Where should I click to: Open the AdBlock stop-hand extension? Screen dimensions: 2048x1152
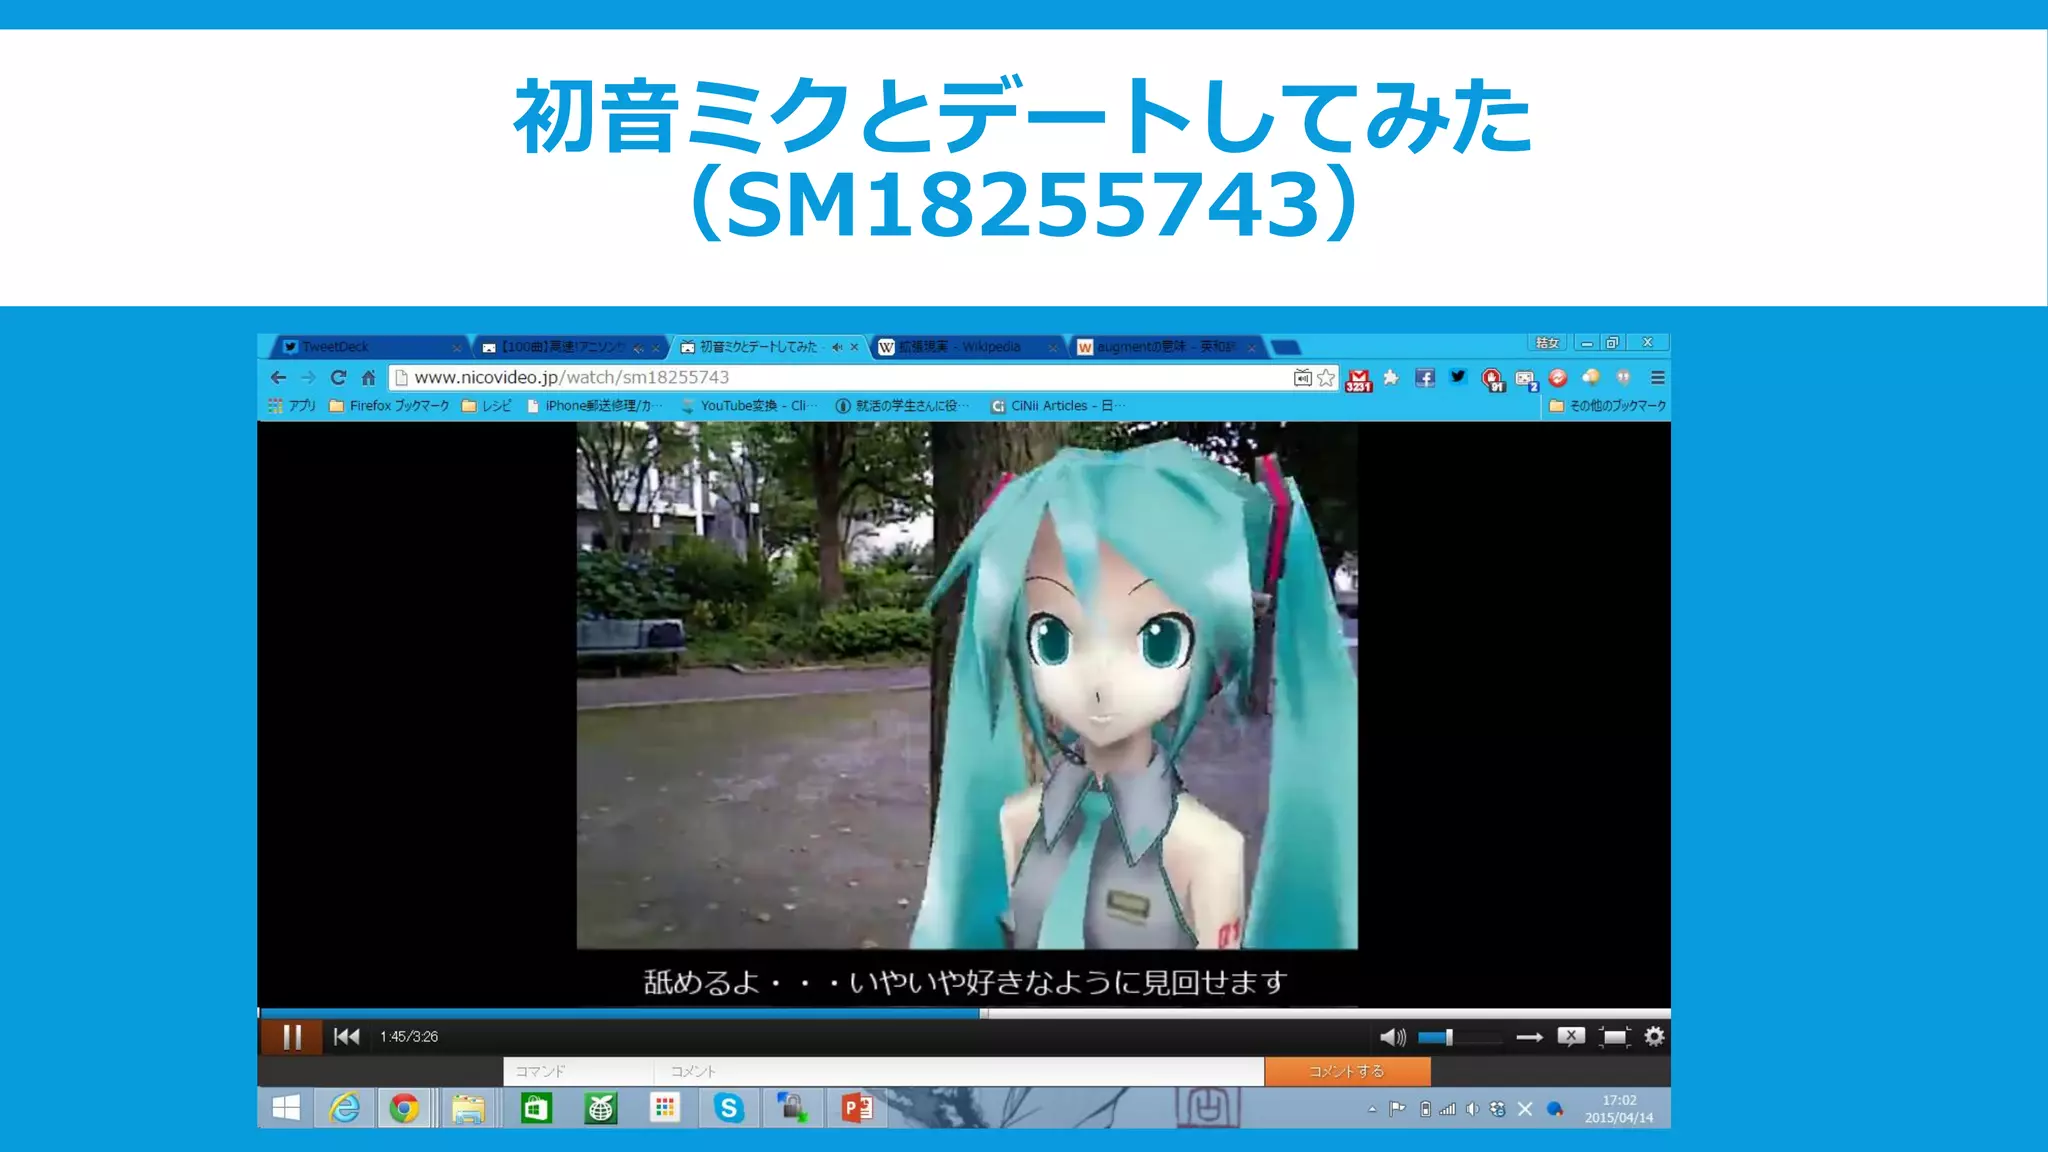tap(1492, 379)
